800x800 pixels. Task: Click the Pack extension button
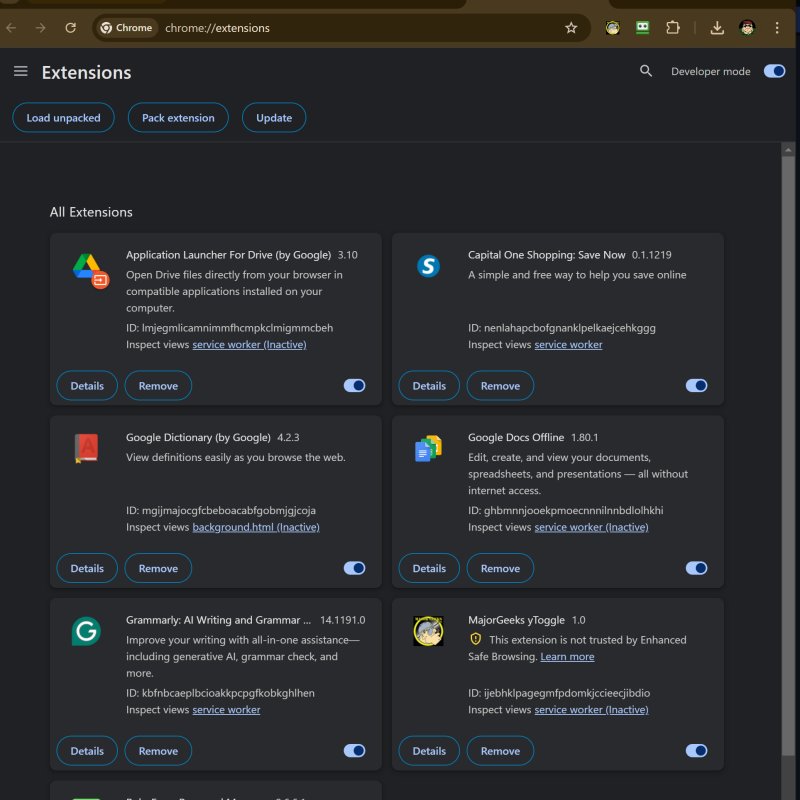click(178, 118)
